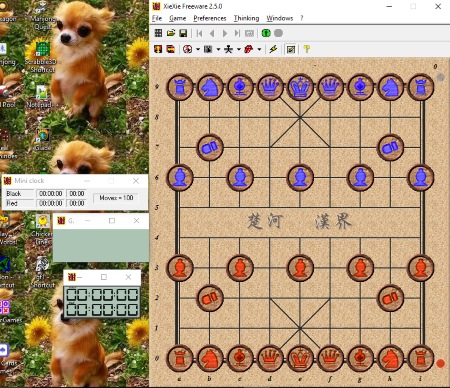Select the blue chariot on i9

click(421, 87)
